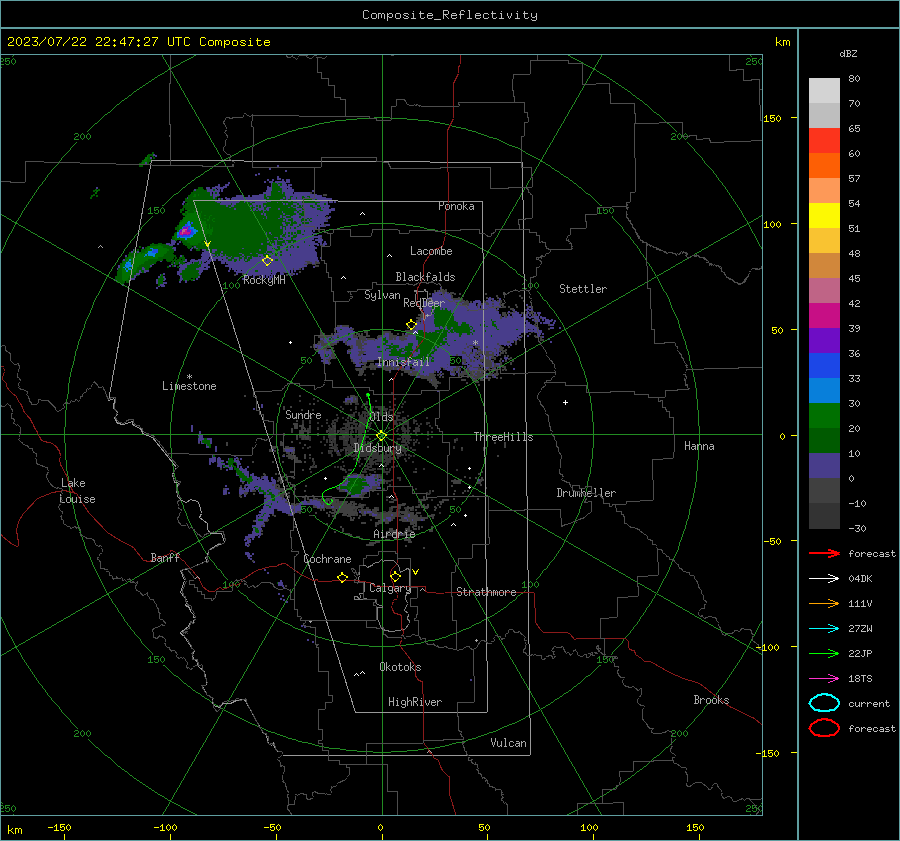900x841 pixels.
Task: Click the Limestone label
Action: coord(189,386)
